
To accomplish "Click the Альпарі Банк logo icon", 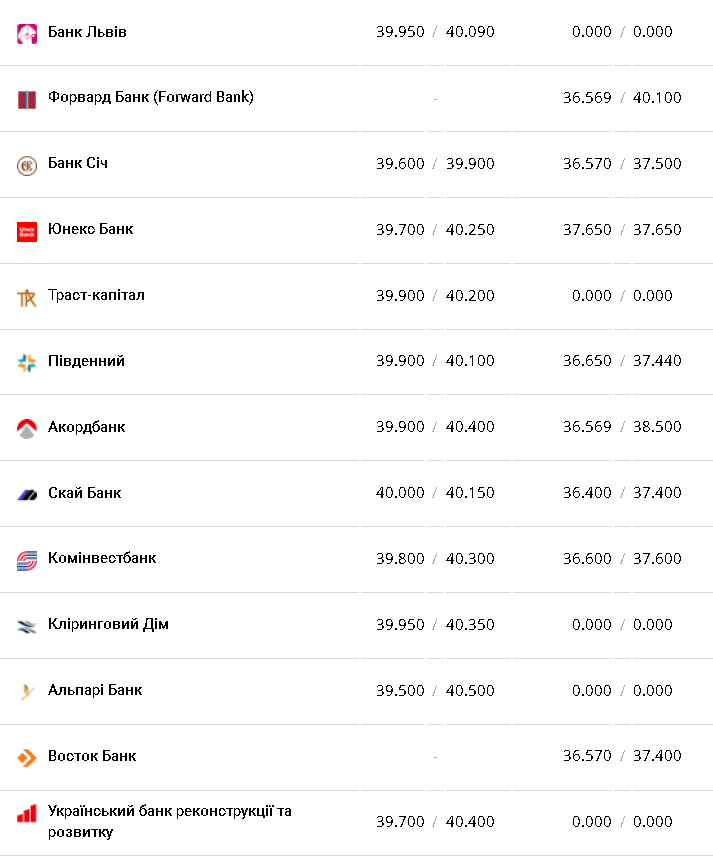I will pos(27,691).
